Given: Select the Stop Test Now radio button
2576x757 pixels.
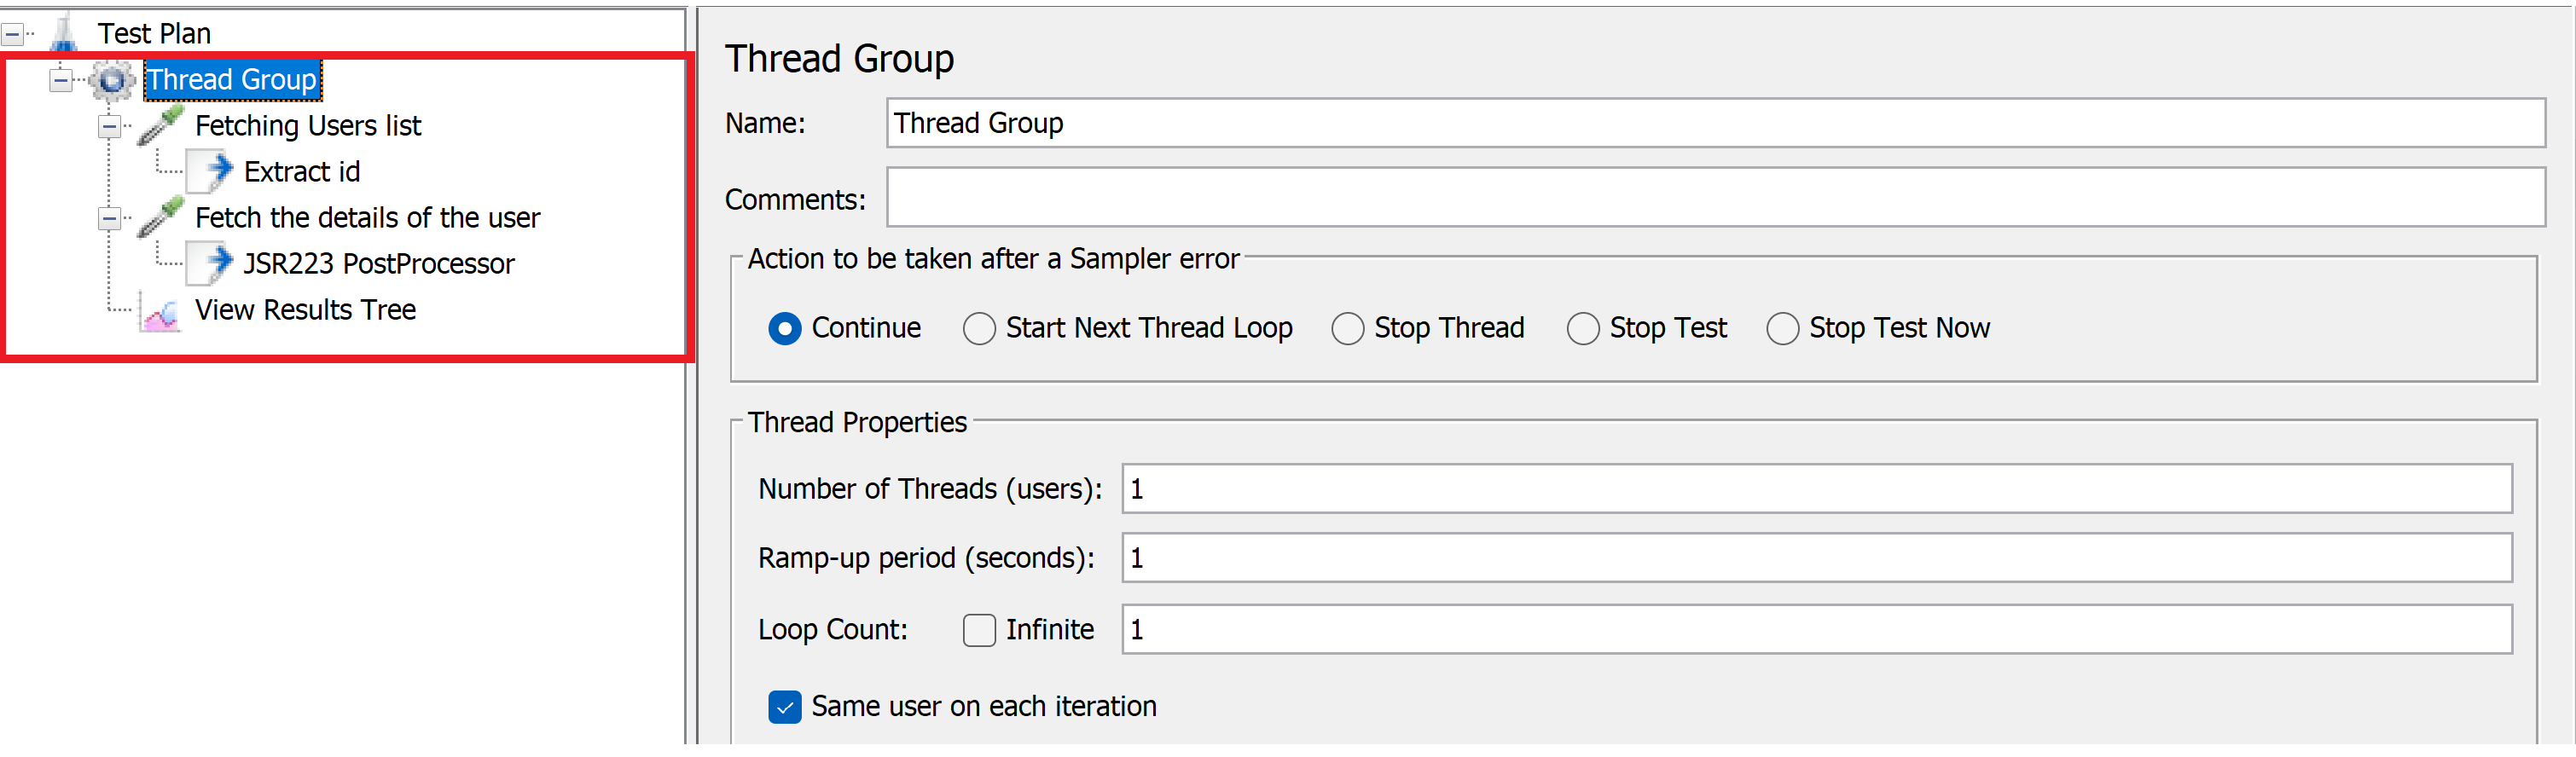Looking at the screenshot, I should coord(1782,329).
